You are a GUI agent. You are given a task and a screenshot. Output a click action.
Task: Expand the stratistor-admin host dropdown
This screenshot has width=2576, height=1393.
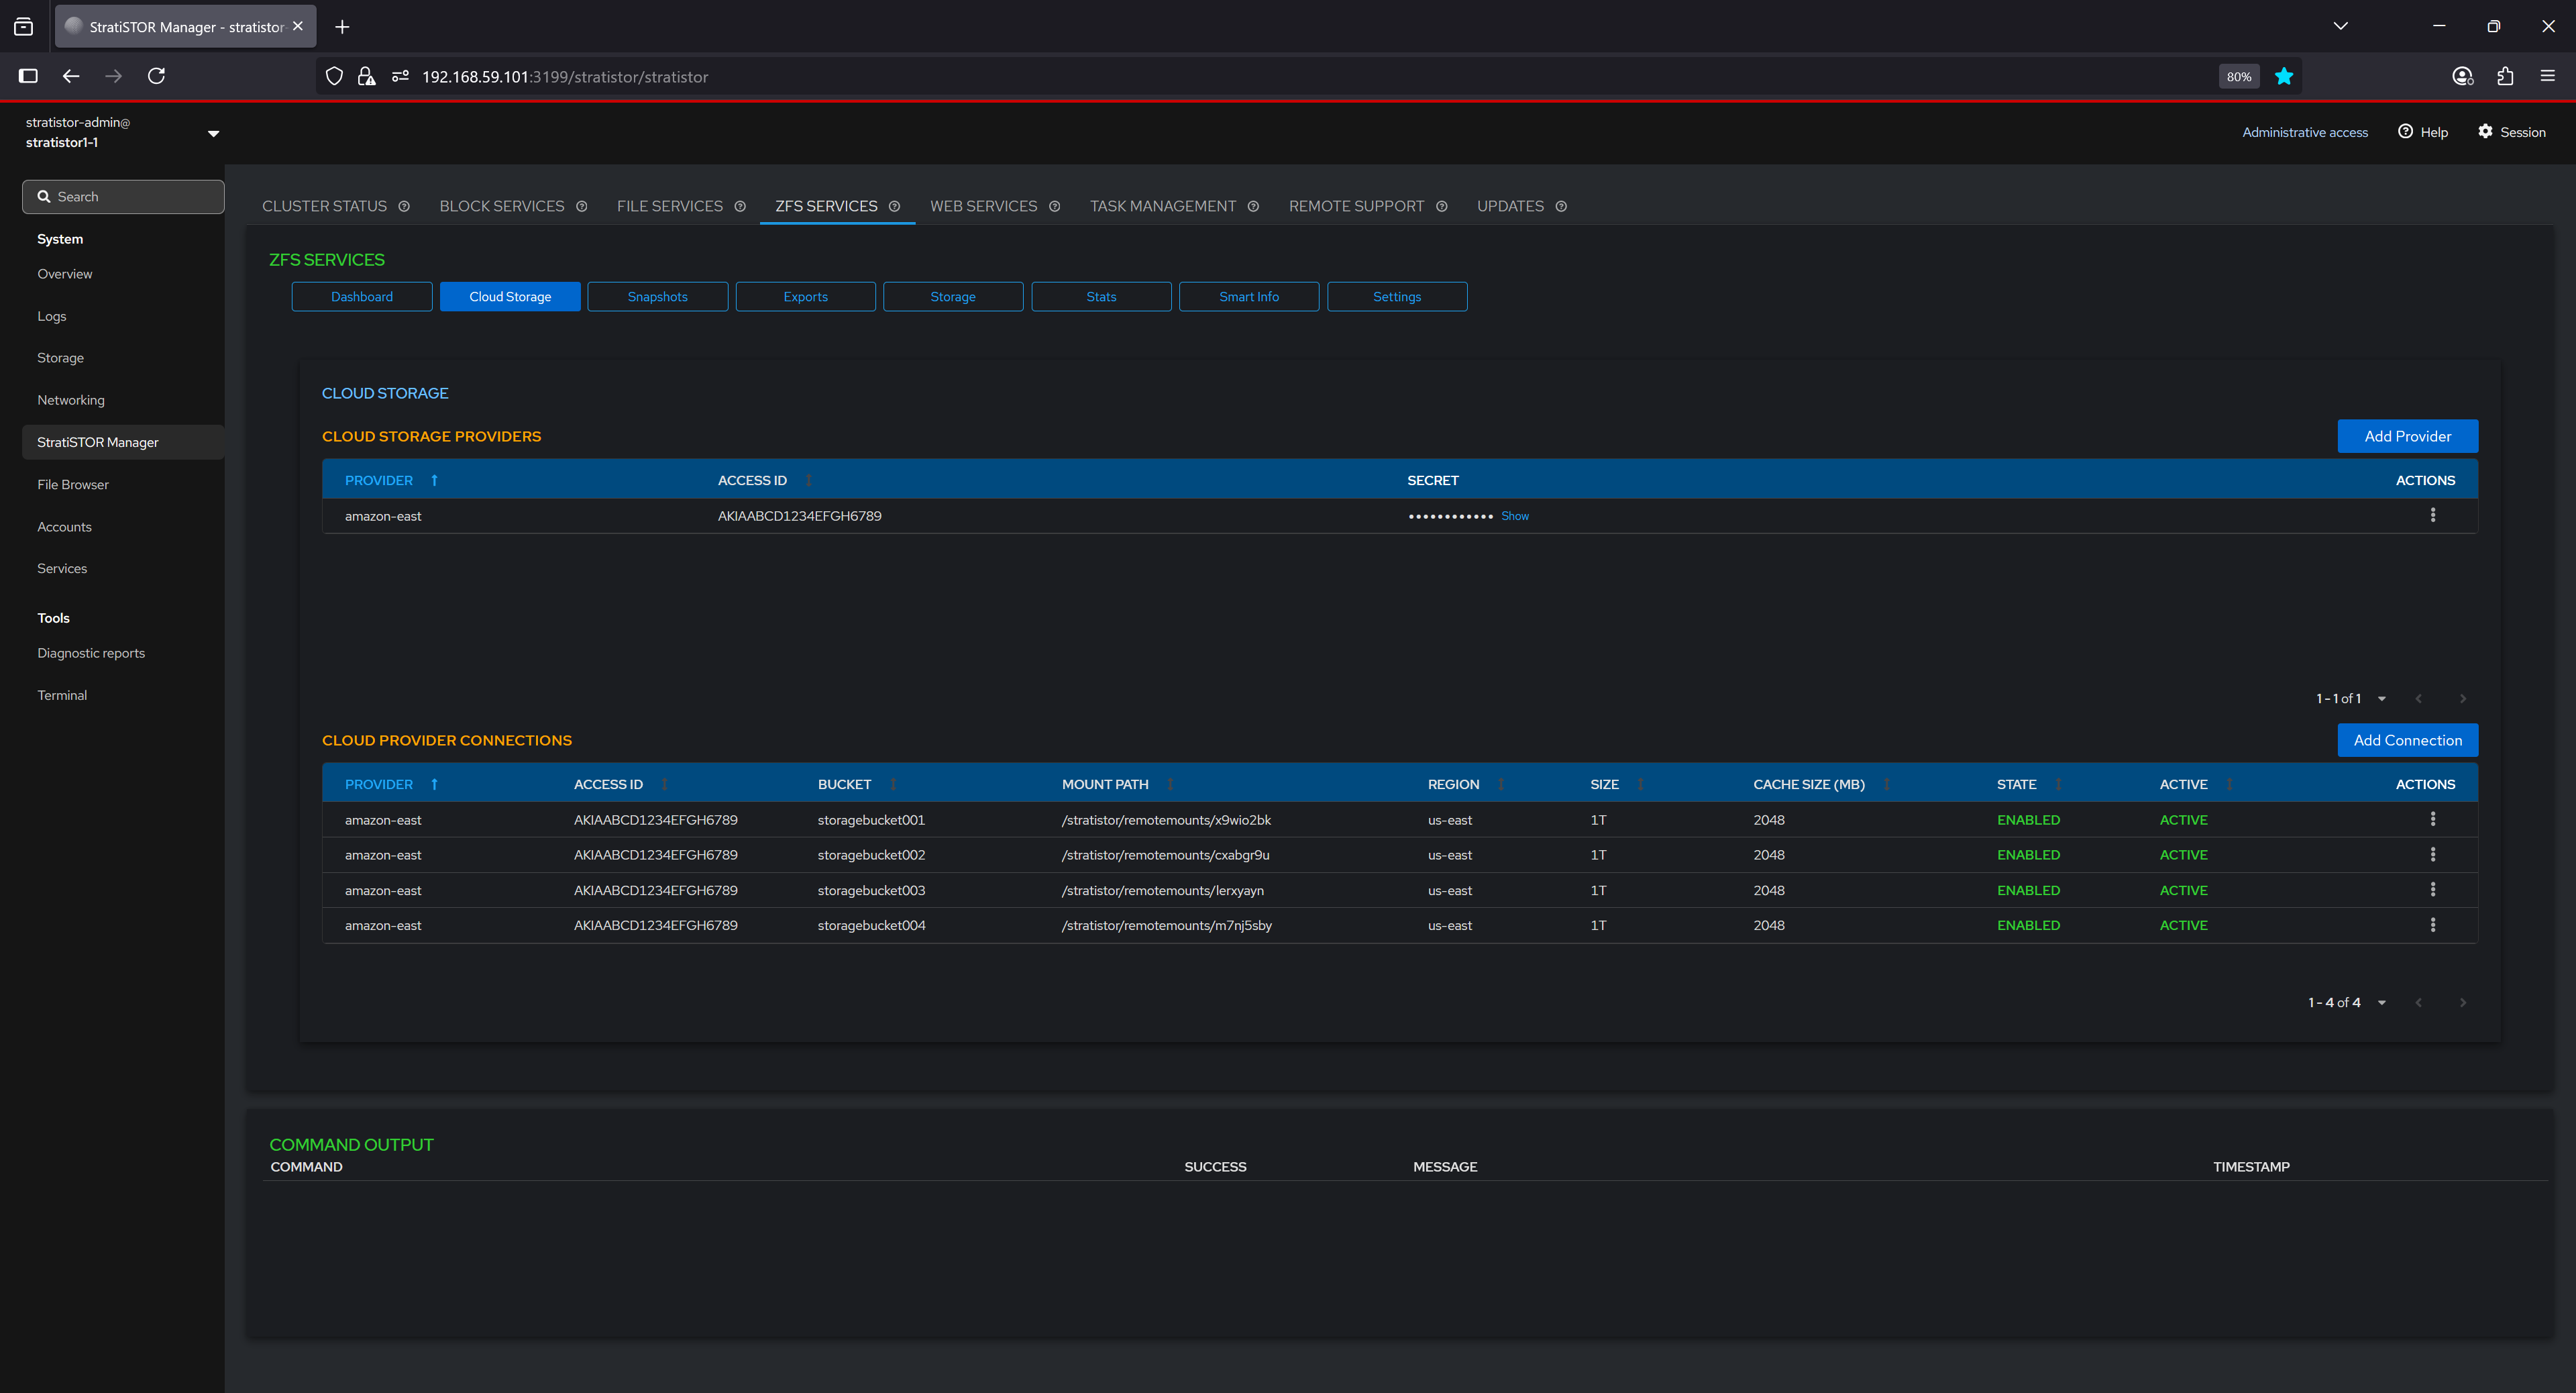(x=213, y=133)
